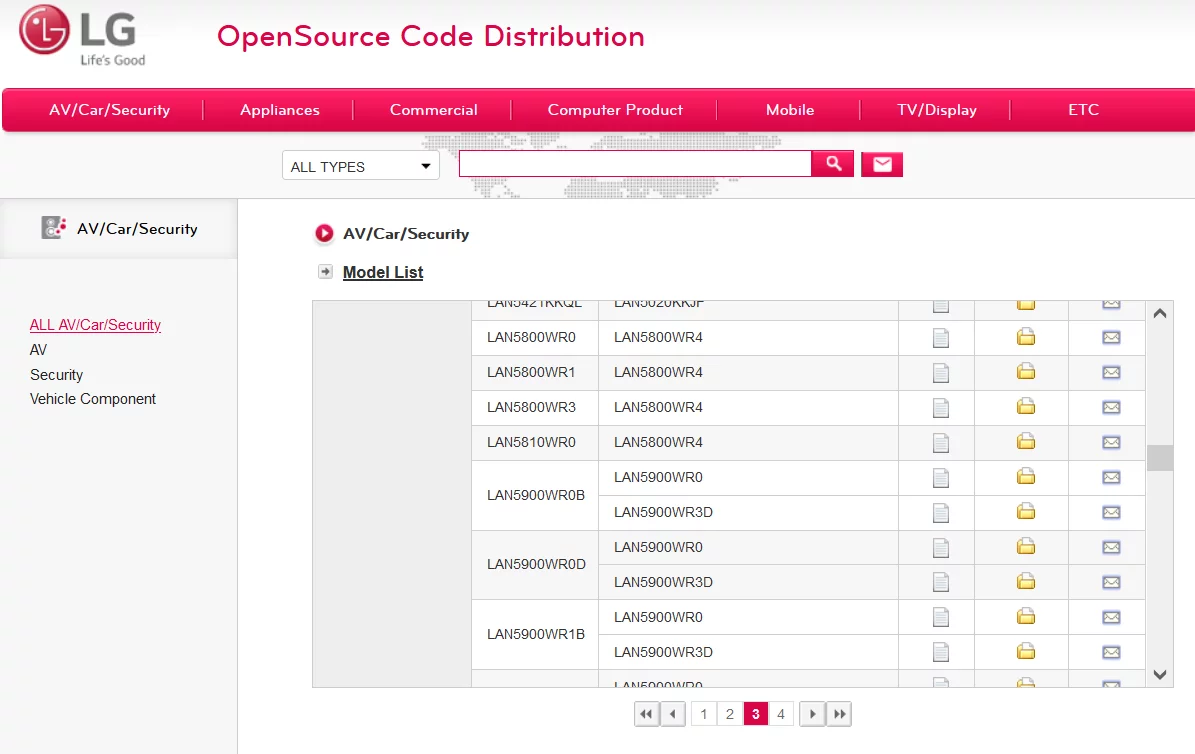Open document icon for LAN5900WR0D's LAN5900WR0 row
Viewport: 1195px width, 754px height.
click(941, 548)
